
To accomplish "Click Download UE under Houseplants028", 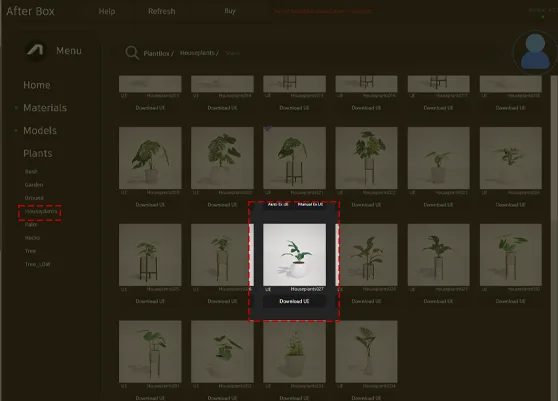I will point(366,301).
